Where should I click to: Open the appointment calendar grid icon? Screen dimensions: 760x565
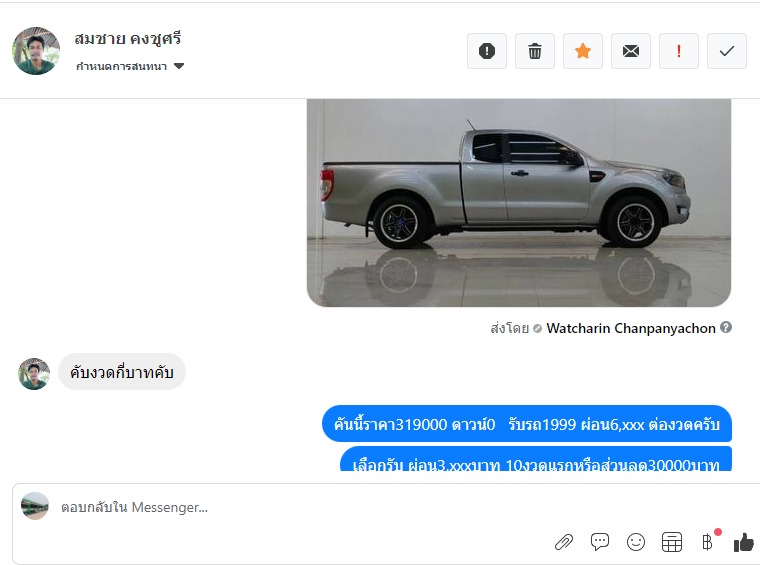pyautogui.click(x=672, y=542)
